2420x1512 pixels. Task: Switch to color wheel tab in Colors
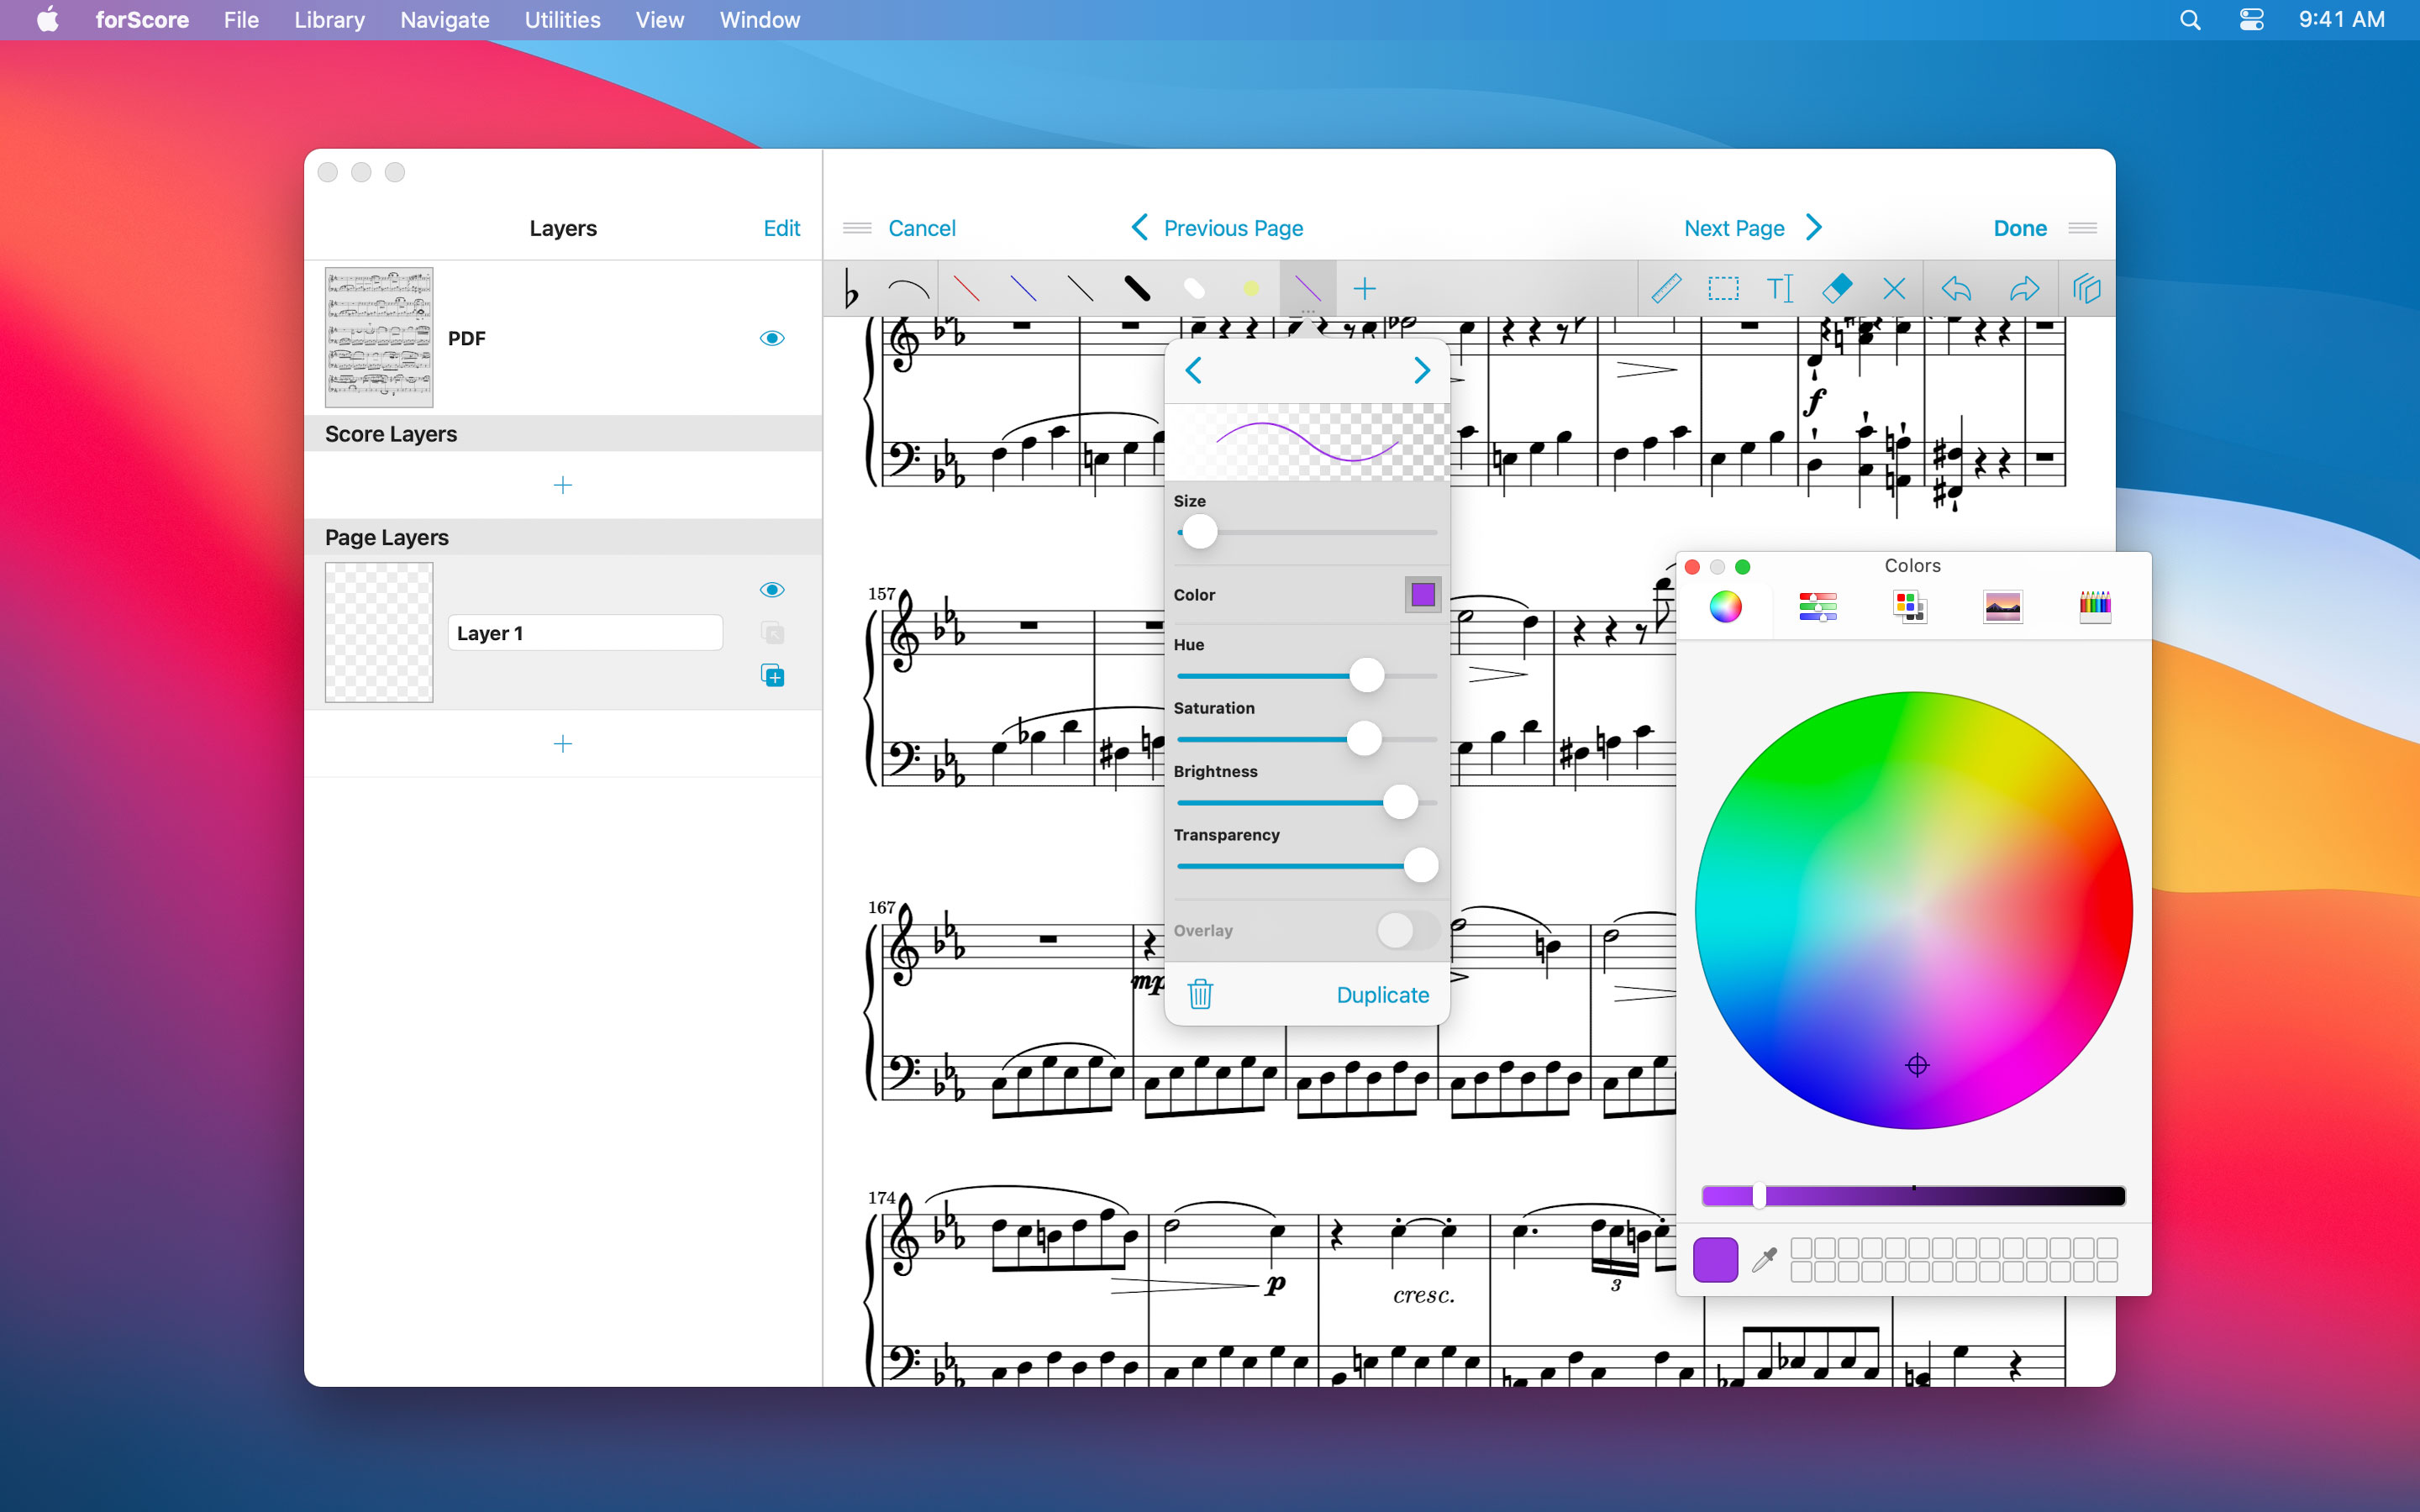(x=1725, y=606)
